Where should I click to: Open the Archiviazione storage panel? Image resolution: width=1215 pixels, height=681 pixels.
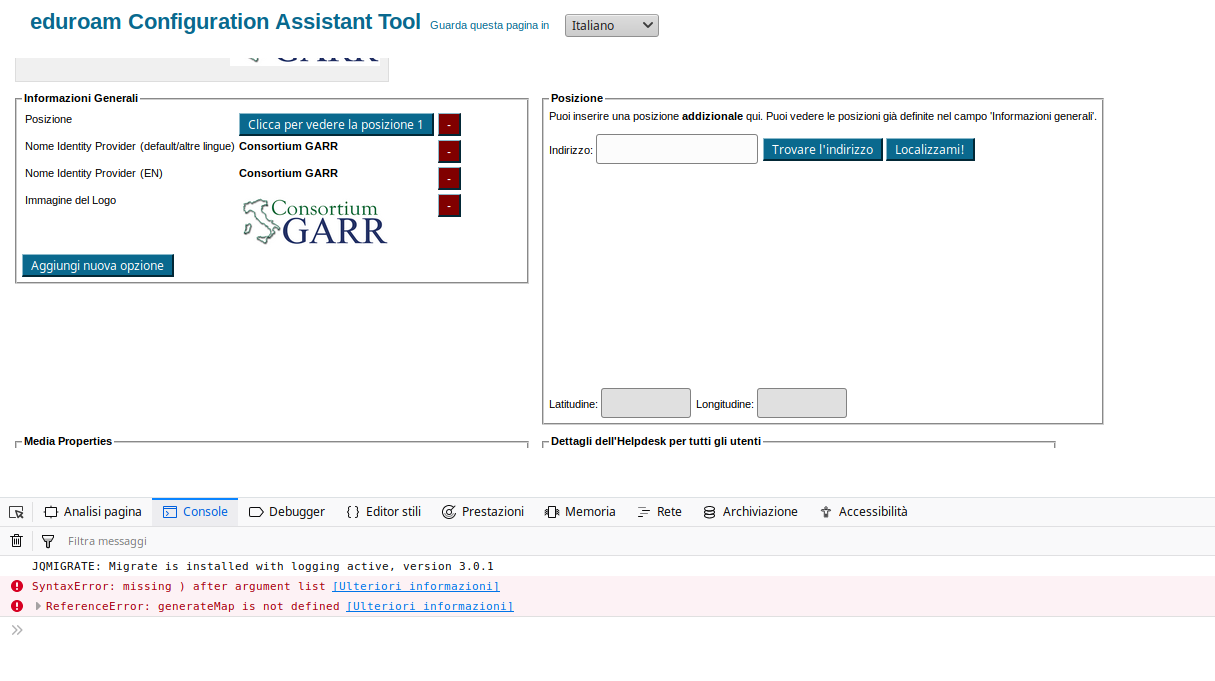750,512
